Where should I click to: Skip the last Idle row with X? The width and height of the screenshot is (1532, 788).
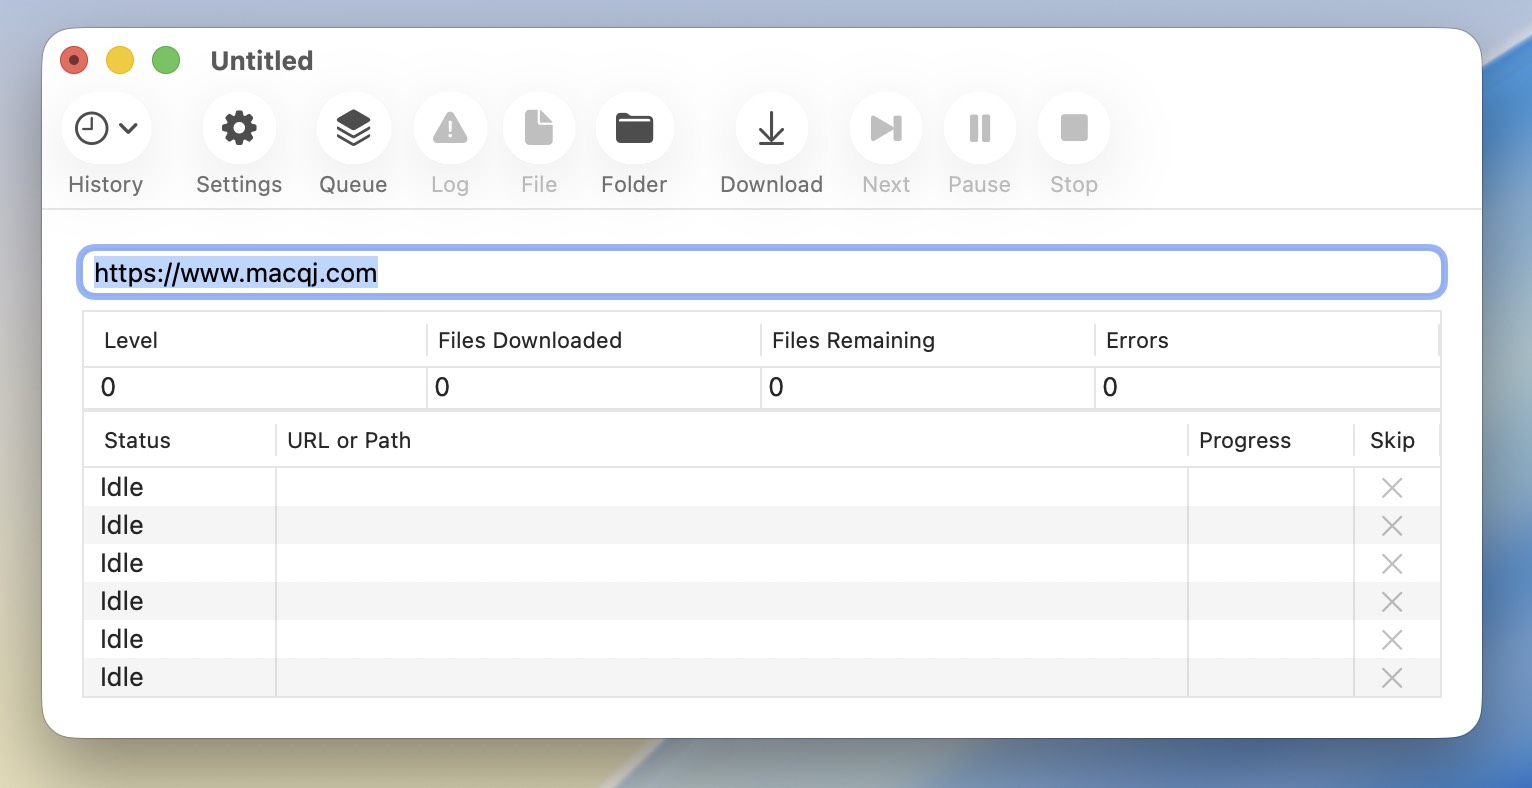pos(1391,678)
